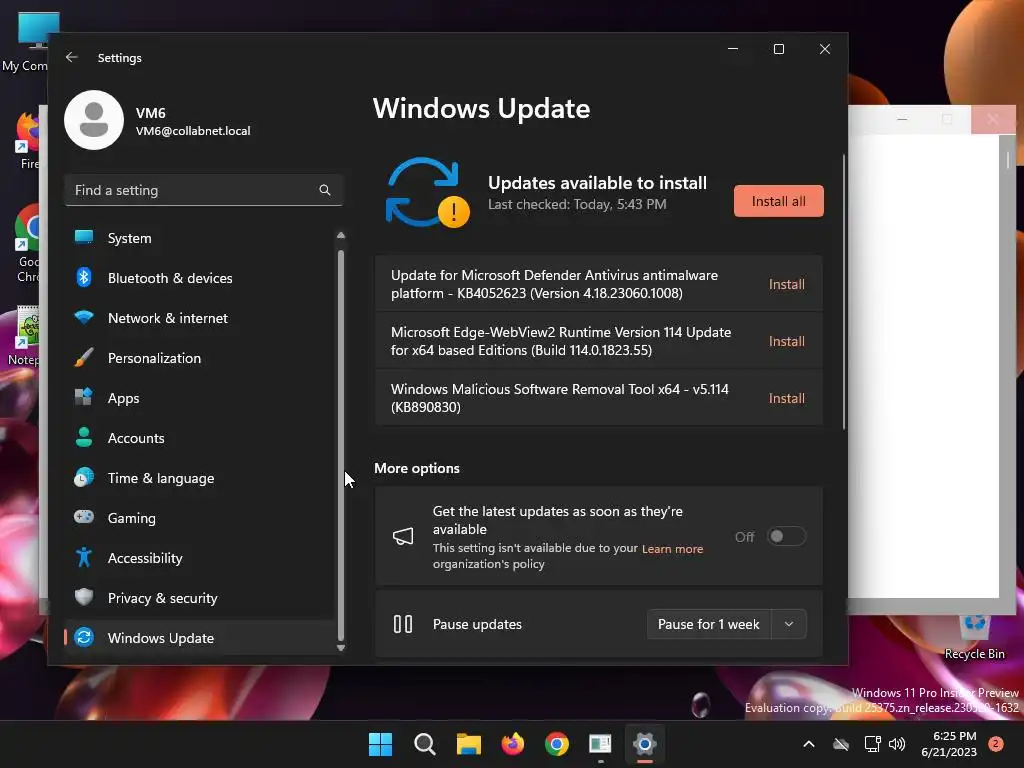This screenshot has width=1024, height=768.
Task: Click the Bluetooth icon in sidebar
Action: coord(84,278)
